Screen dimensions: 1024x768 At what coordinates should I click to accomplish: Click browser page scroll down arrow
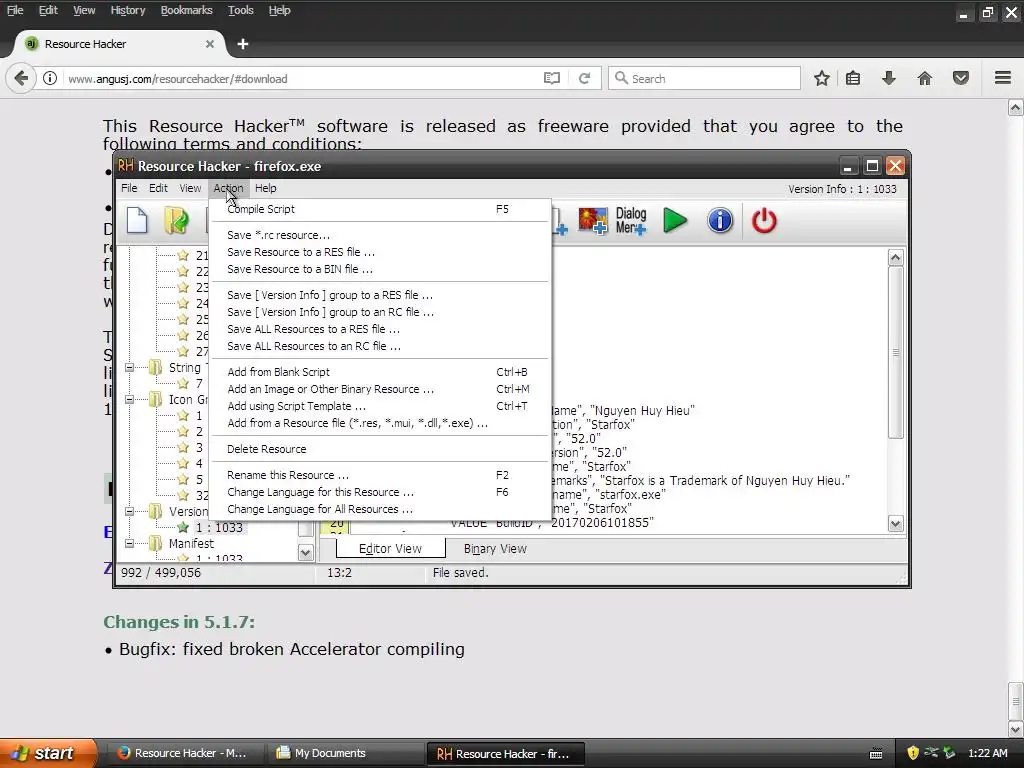pyautogui.click(x=1016, y=729)
